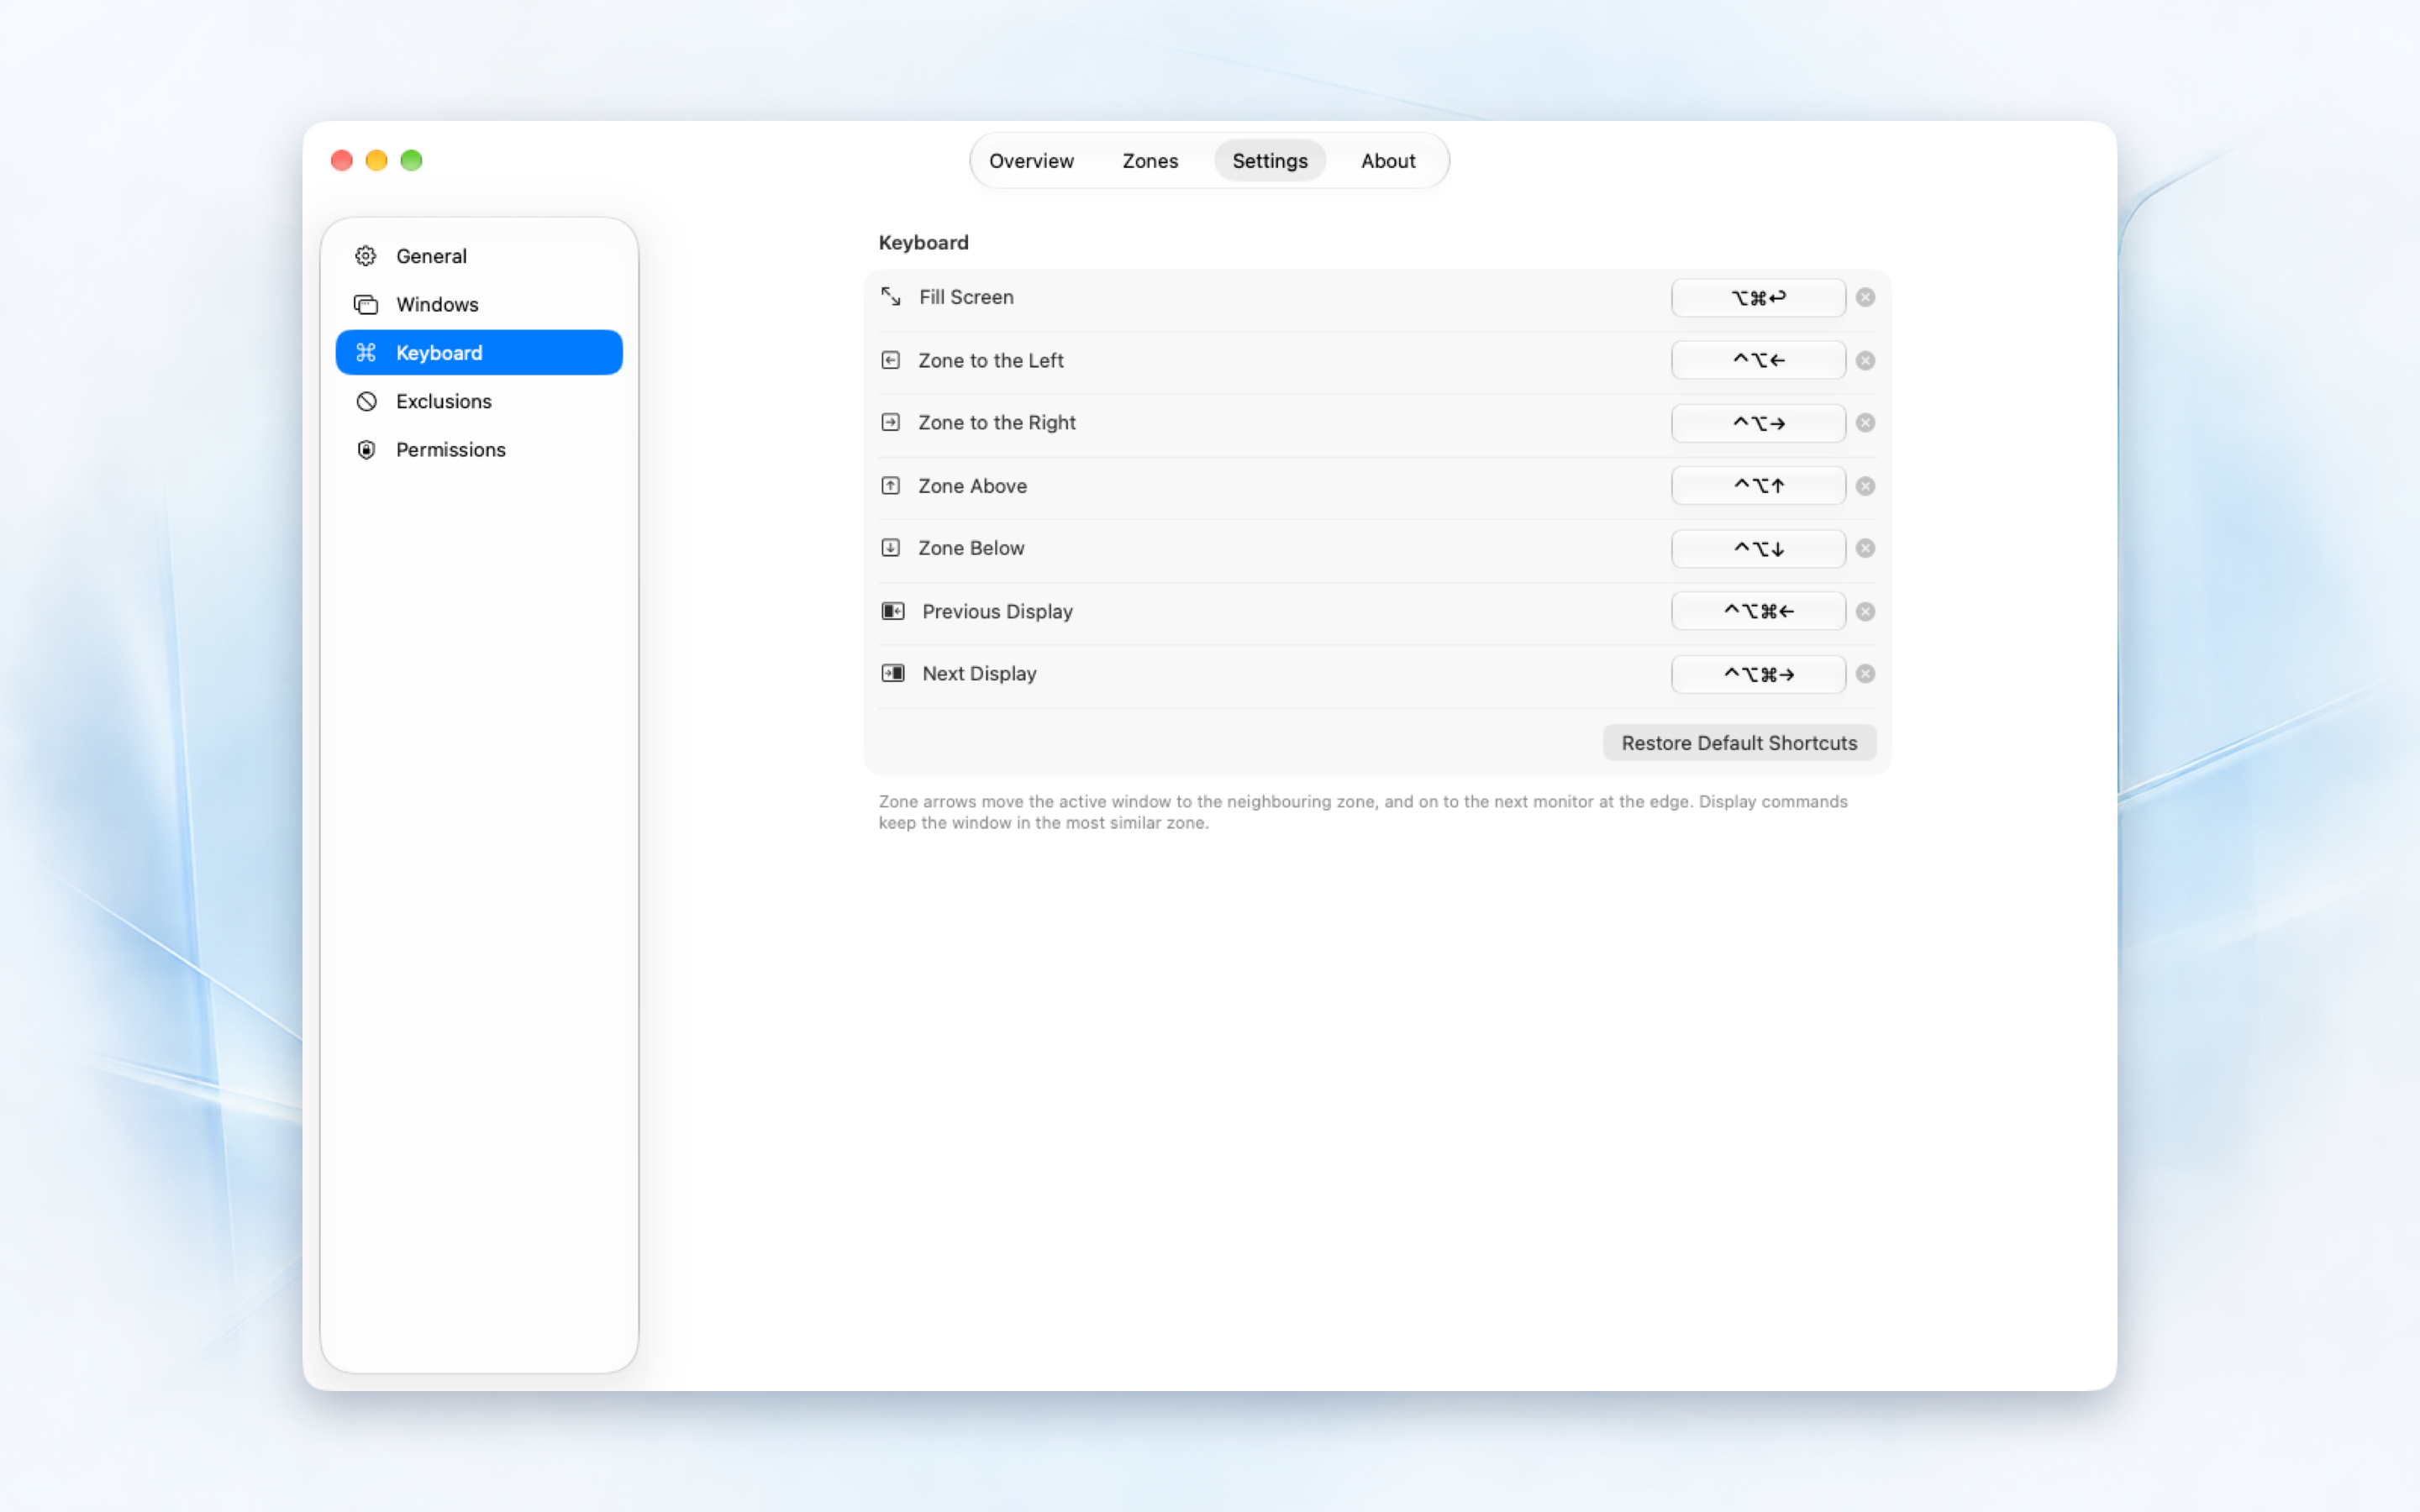Click the General gear icon in sidebar
The image size is (2420, 1512).
click(x=366, y=256)
